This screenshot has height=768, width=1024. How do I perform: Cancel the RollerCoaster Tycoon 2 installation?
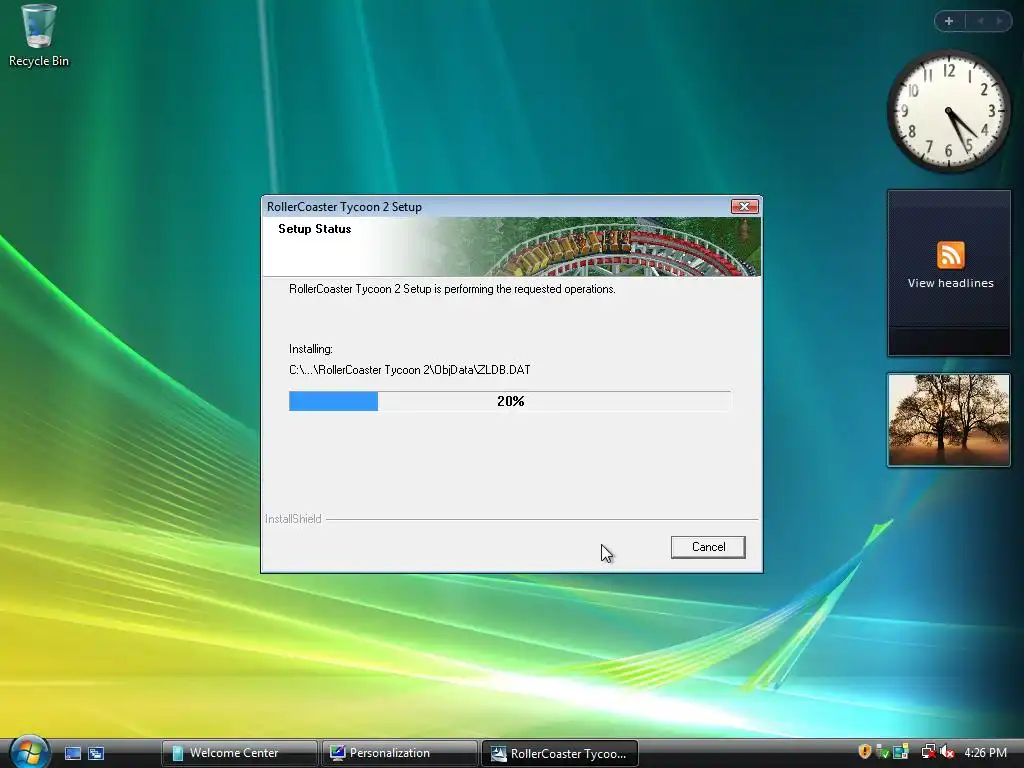pyautogui.click(x=708, y=547)
